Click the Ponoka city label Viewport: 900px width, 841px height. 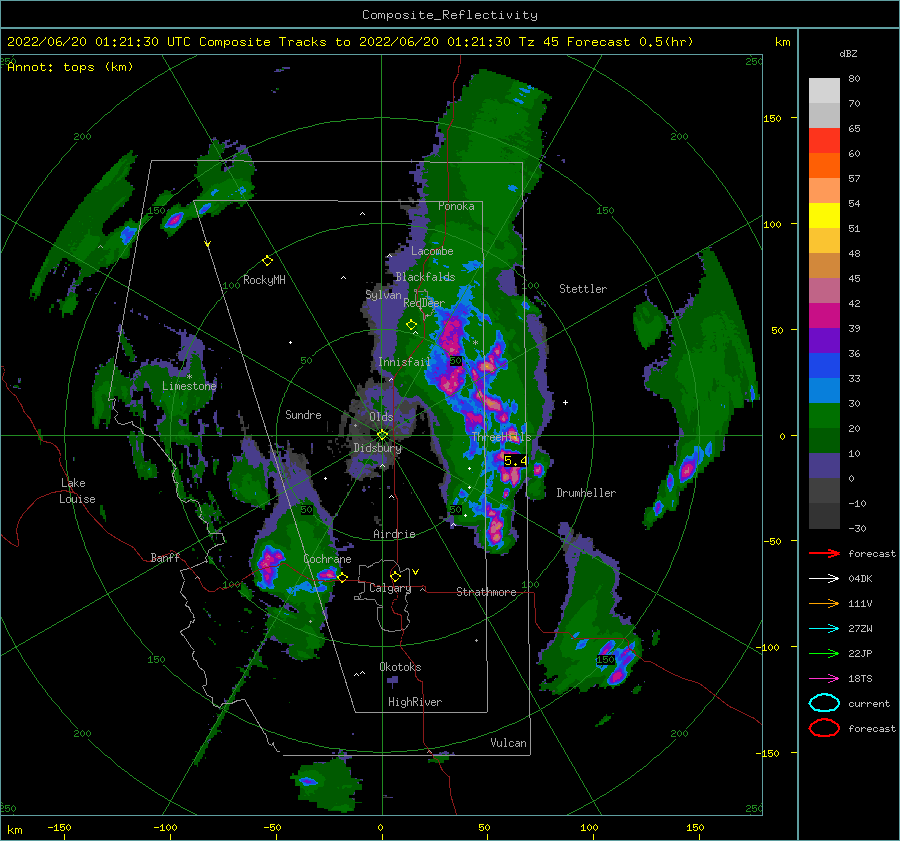pyautogui.click(x=456, y=206)
